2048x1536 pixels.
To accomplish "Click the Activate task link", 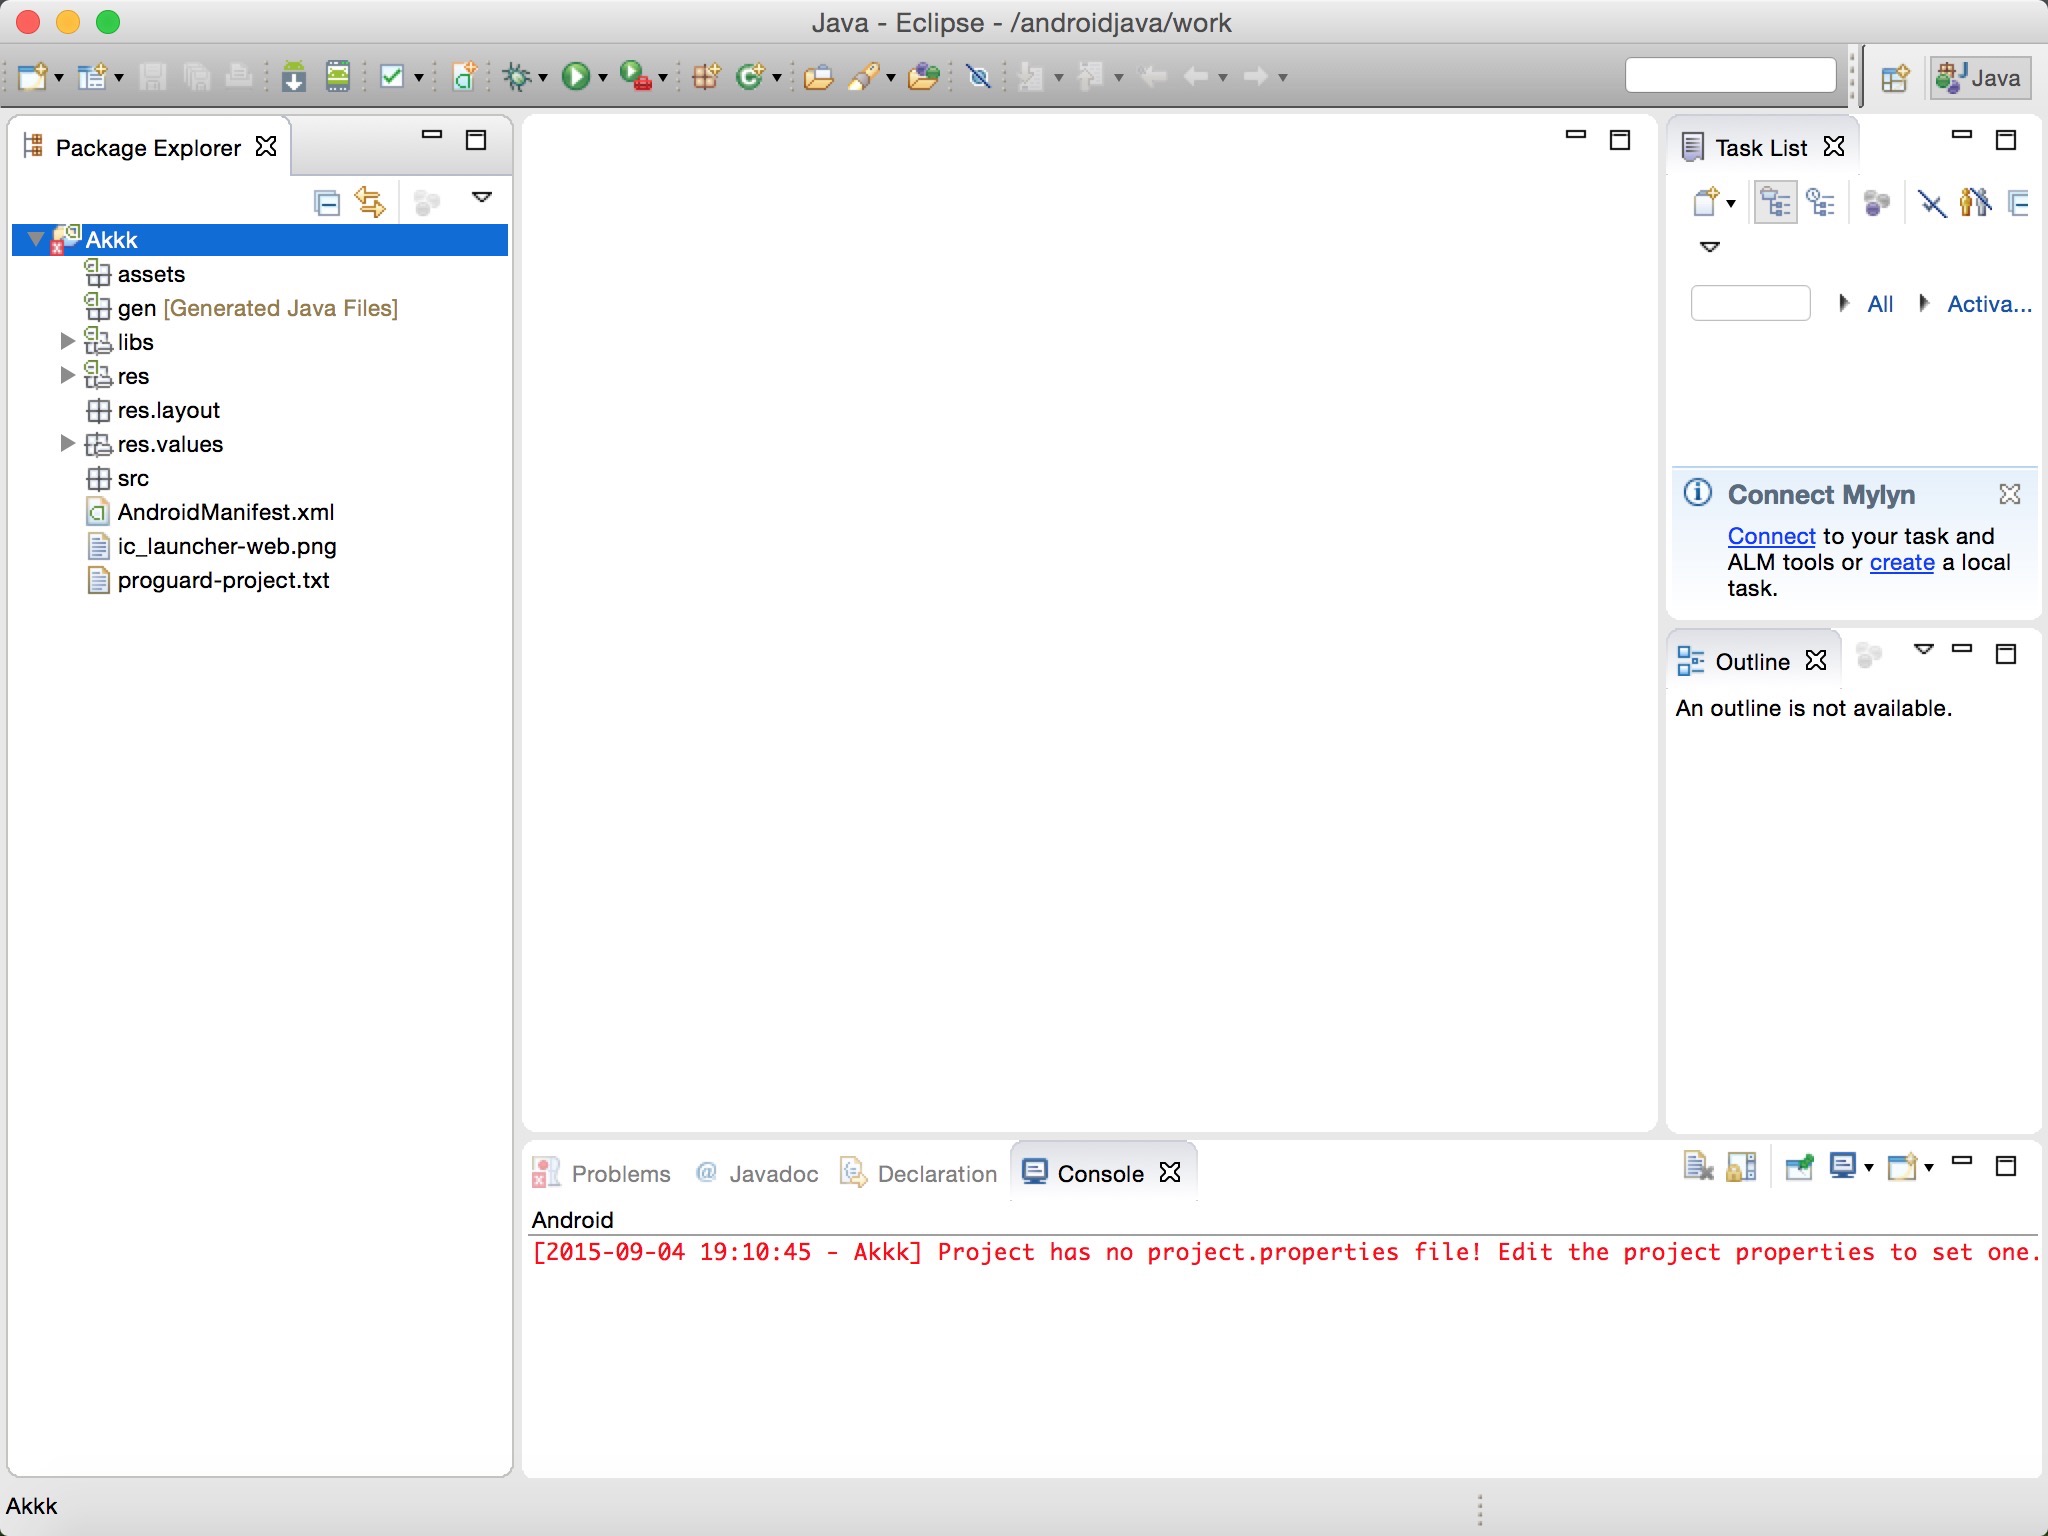I will coord(1989,304).
